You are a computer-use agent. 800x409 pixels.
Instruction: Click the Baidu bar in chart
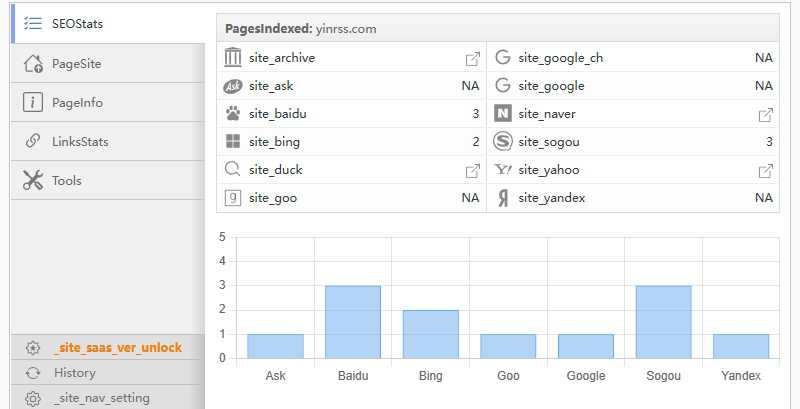pos(353,322)
